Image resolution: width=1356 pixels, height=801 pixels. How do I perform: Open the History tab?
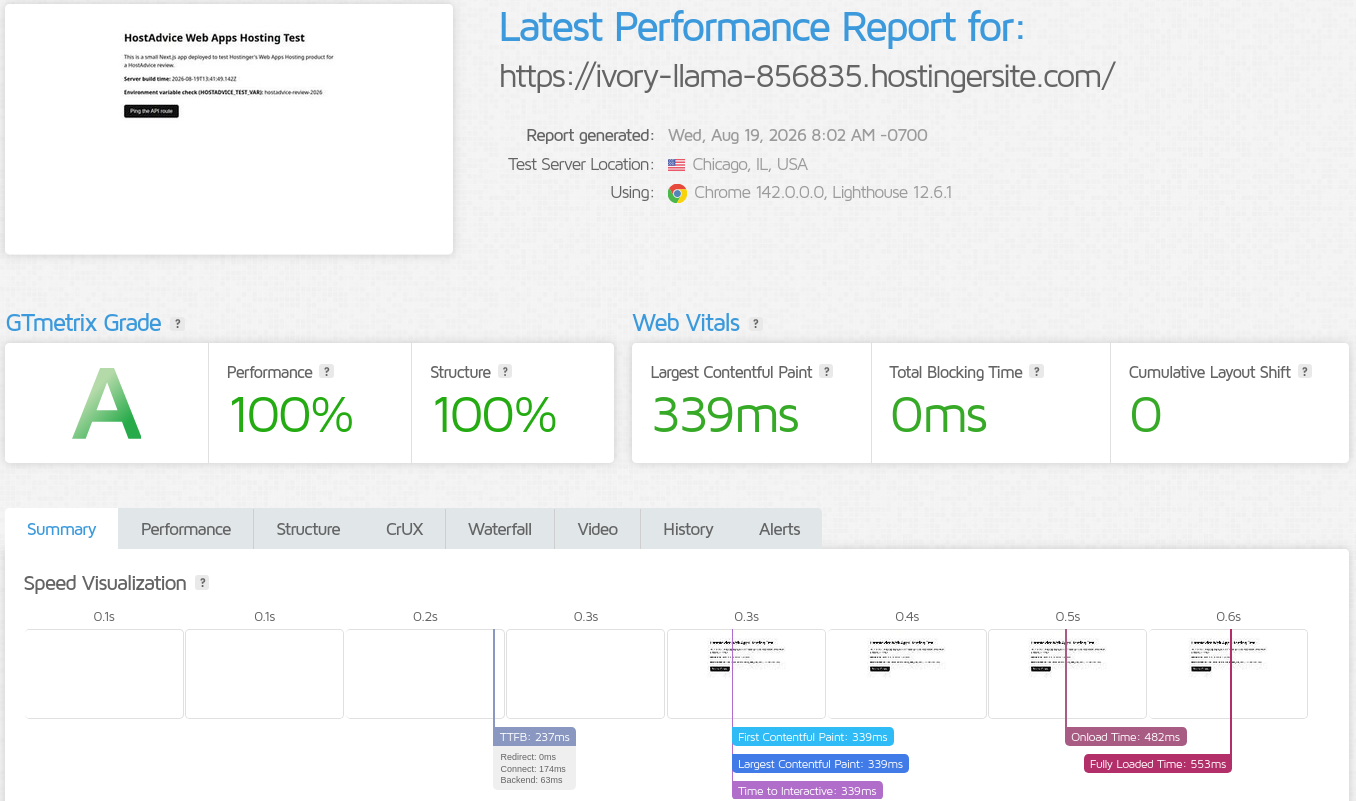click(688, 529)
